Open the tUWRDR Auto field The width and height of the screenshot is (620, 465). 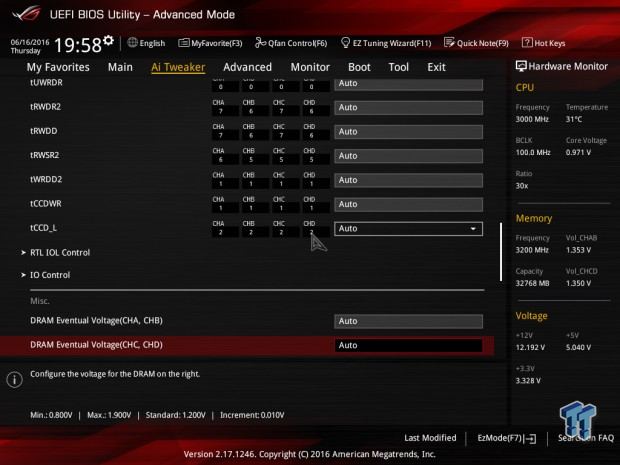408,84
